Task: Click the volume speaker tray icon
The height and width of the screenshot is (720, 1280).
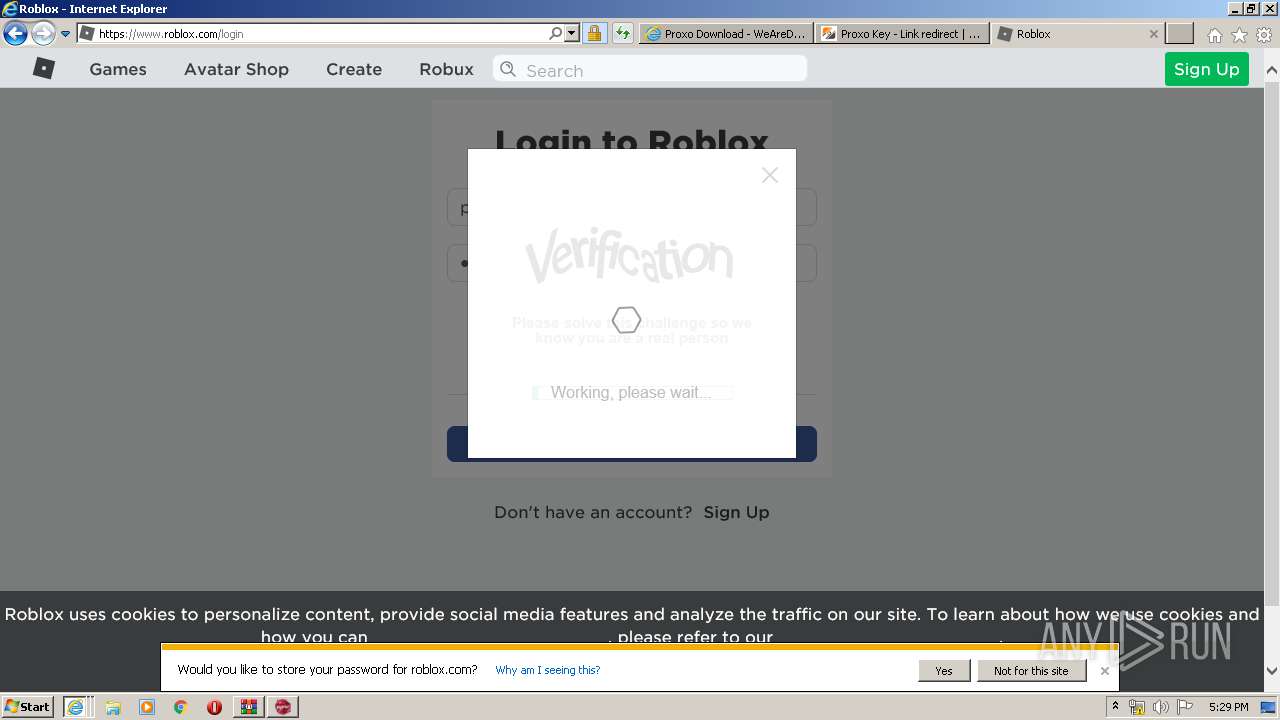Action: point(1160,707)
